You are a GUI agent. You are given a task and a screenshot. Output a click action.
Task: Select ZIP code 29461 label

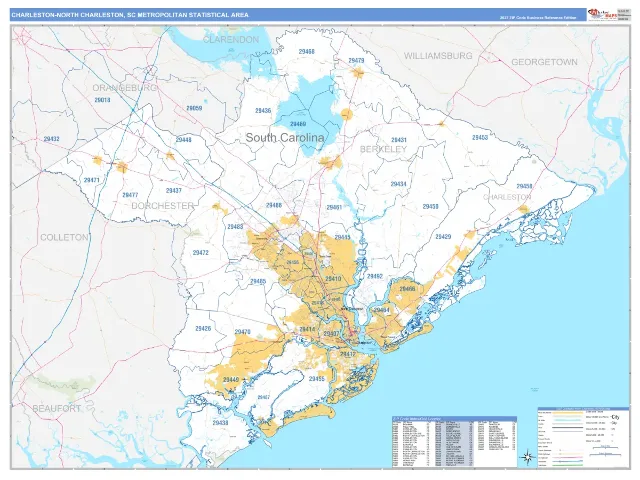click(x=334, y=207)
